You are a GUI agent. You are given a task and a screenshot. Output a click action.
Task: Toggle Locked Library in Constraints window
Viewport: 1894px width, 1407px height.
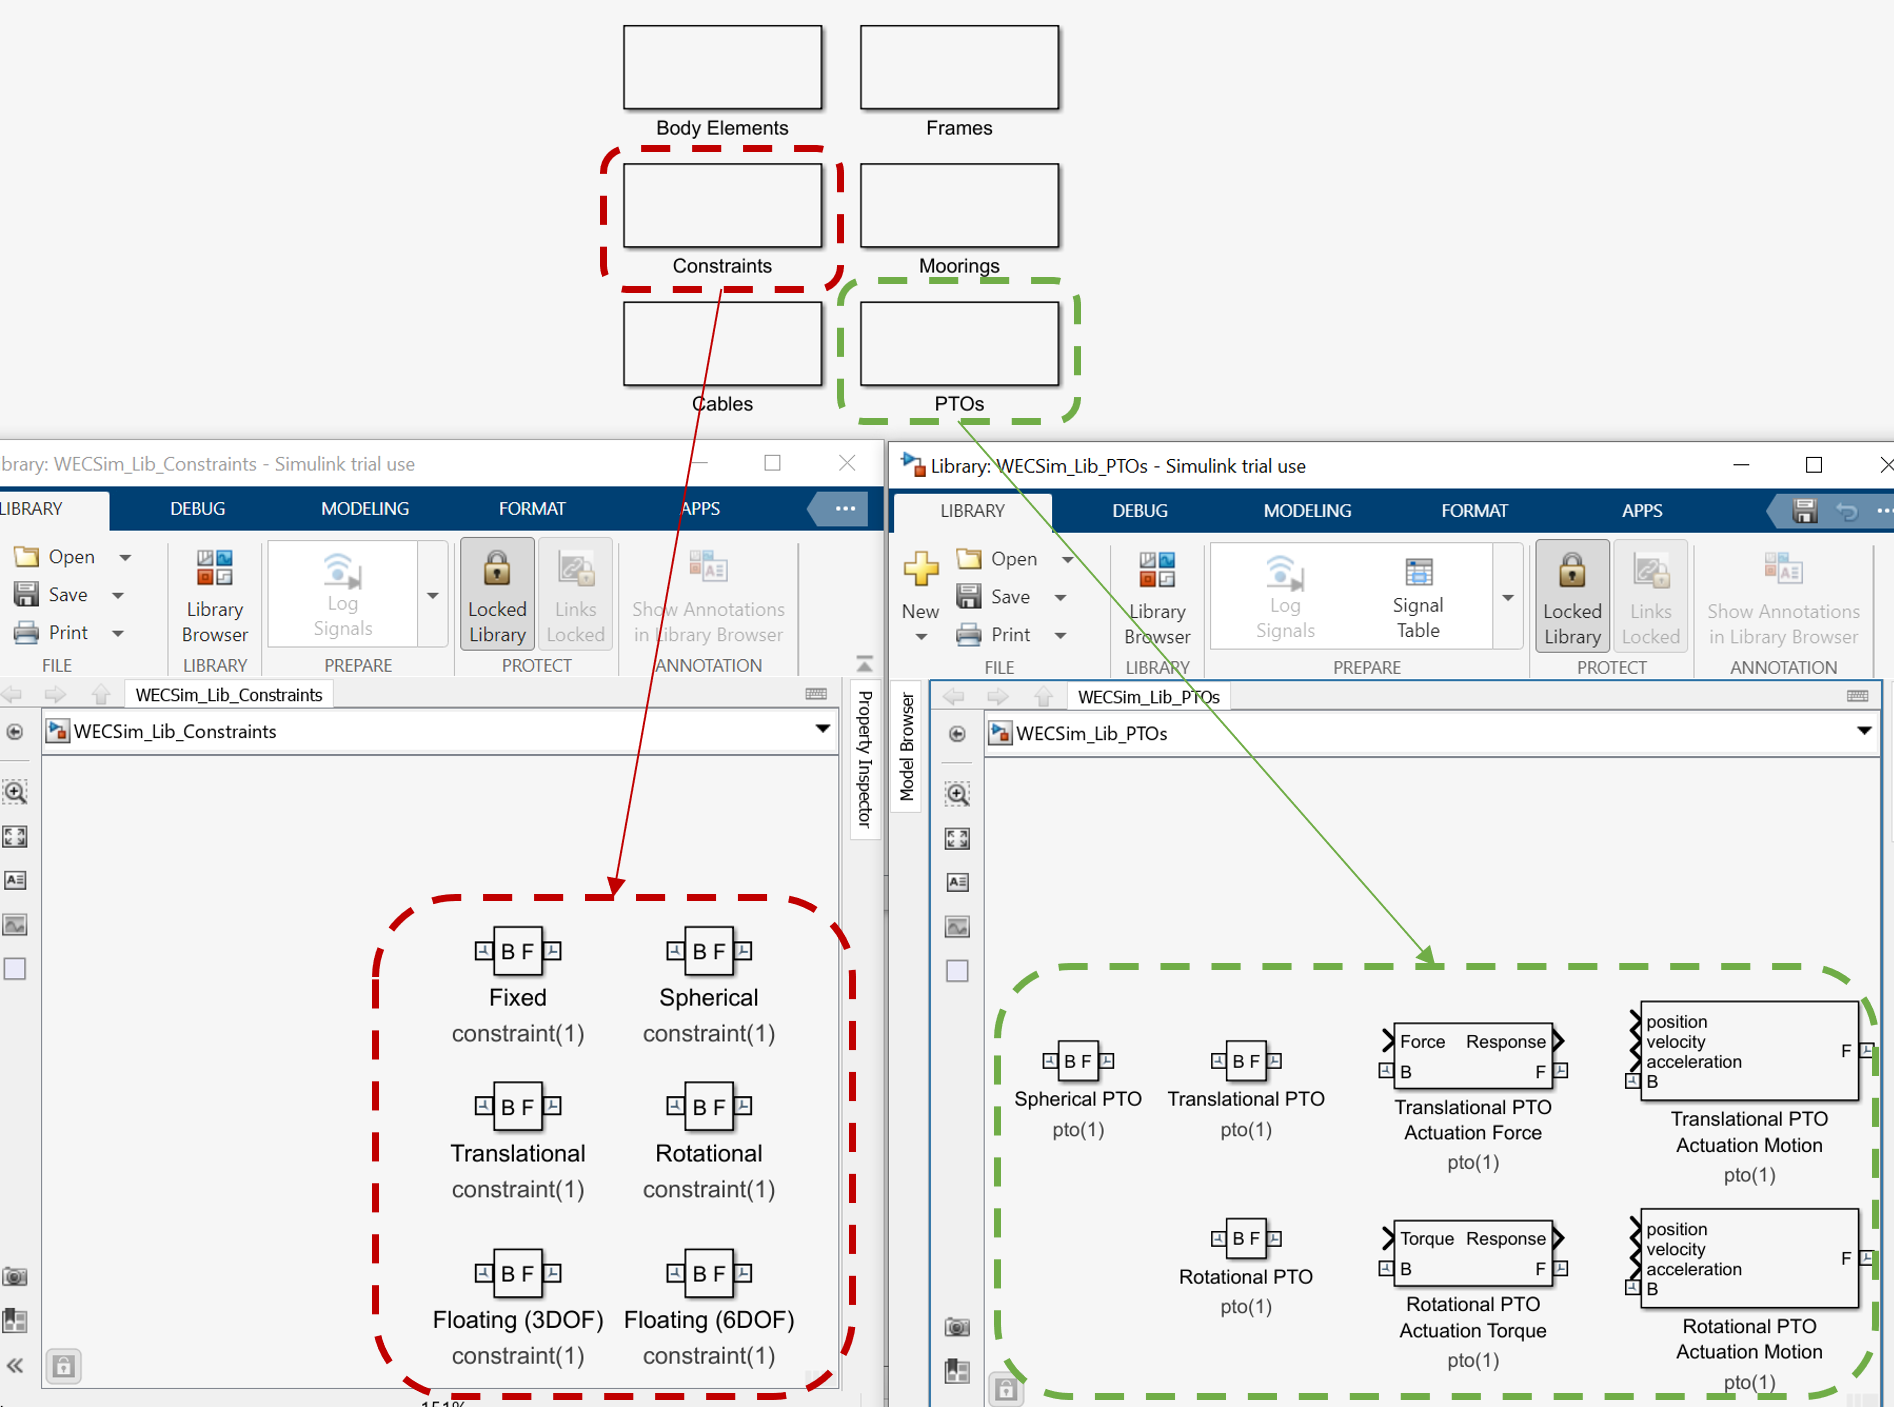click(x=497, y=596)
